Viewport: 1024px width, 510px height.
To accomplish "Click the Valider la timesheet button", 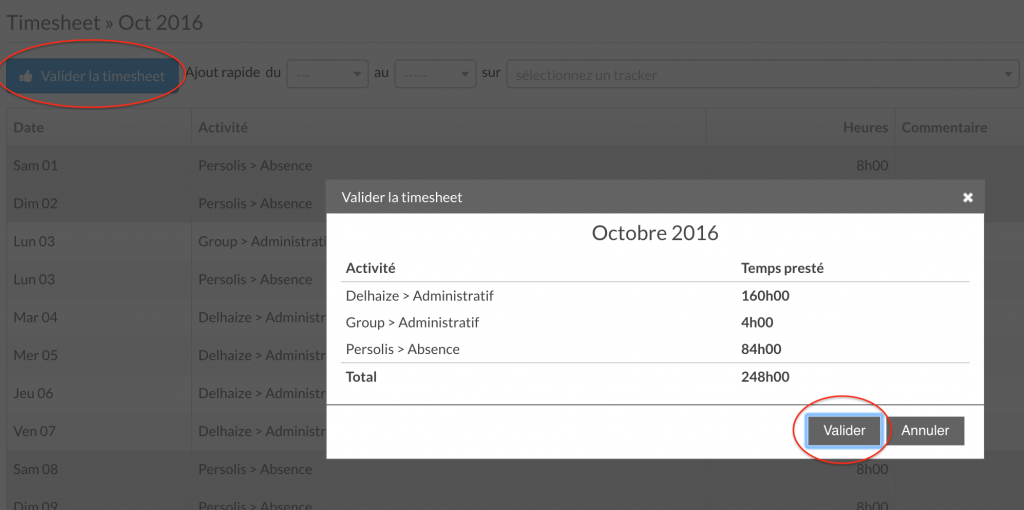I will coord(93,76).
